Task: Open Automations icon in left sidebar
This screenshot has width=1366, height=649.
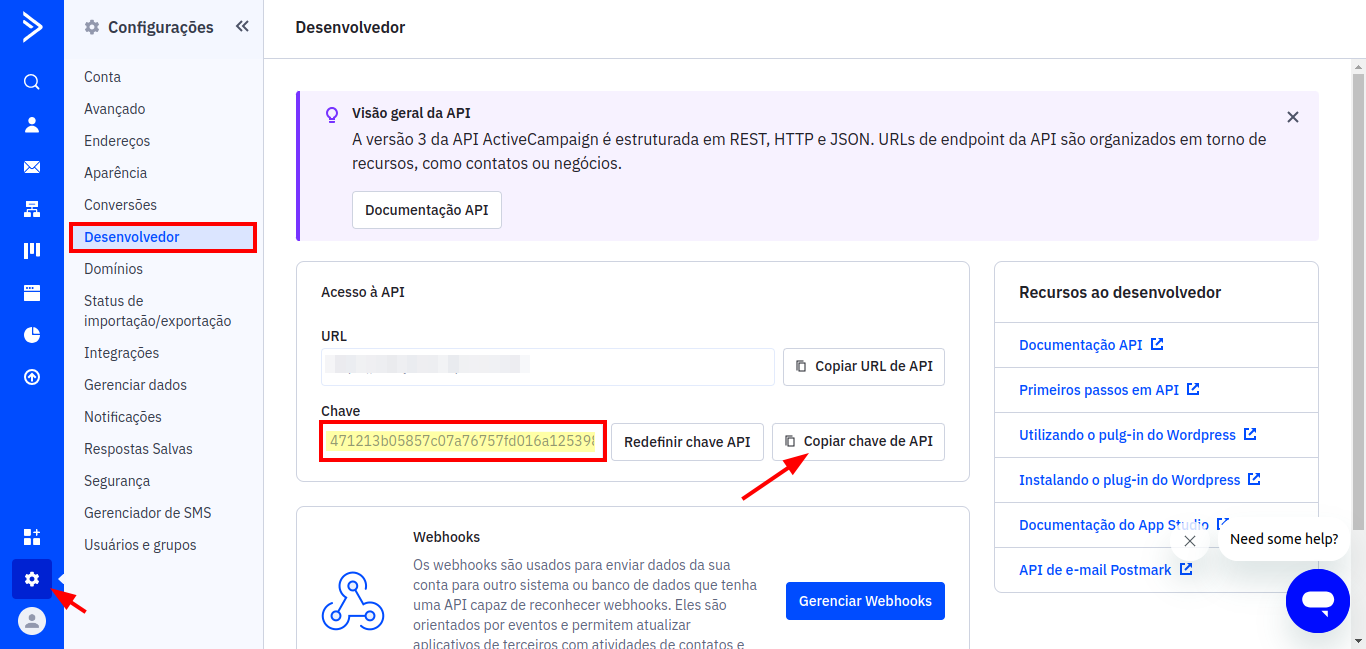Action: [32, 209]
